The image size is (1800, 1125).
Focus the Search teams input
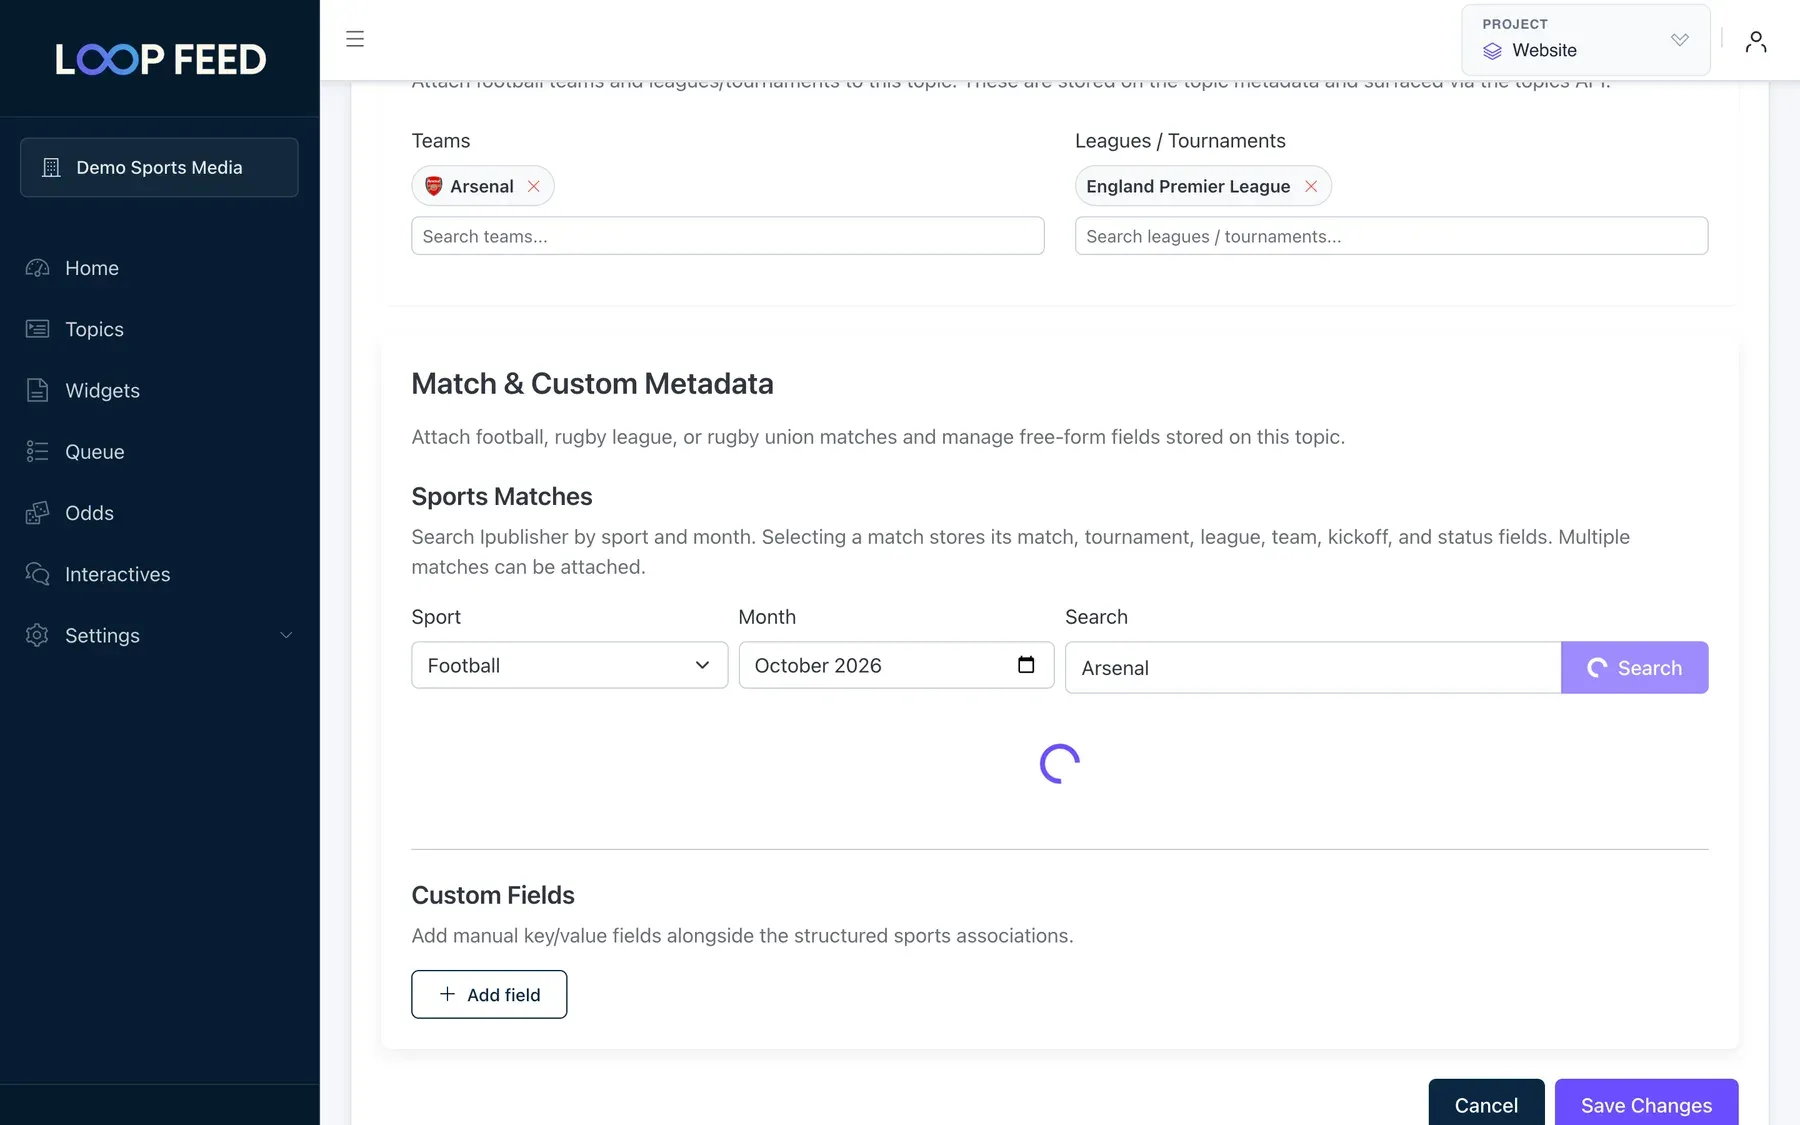(728, 236)
